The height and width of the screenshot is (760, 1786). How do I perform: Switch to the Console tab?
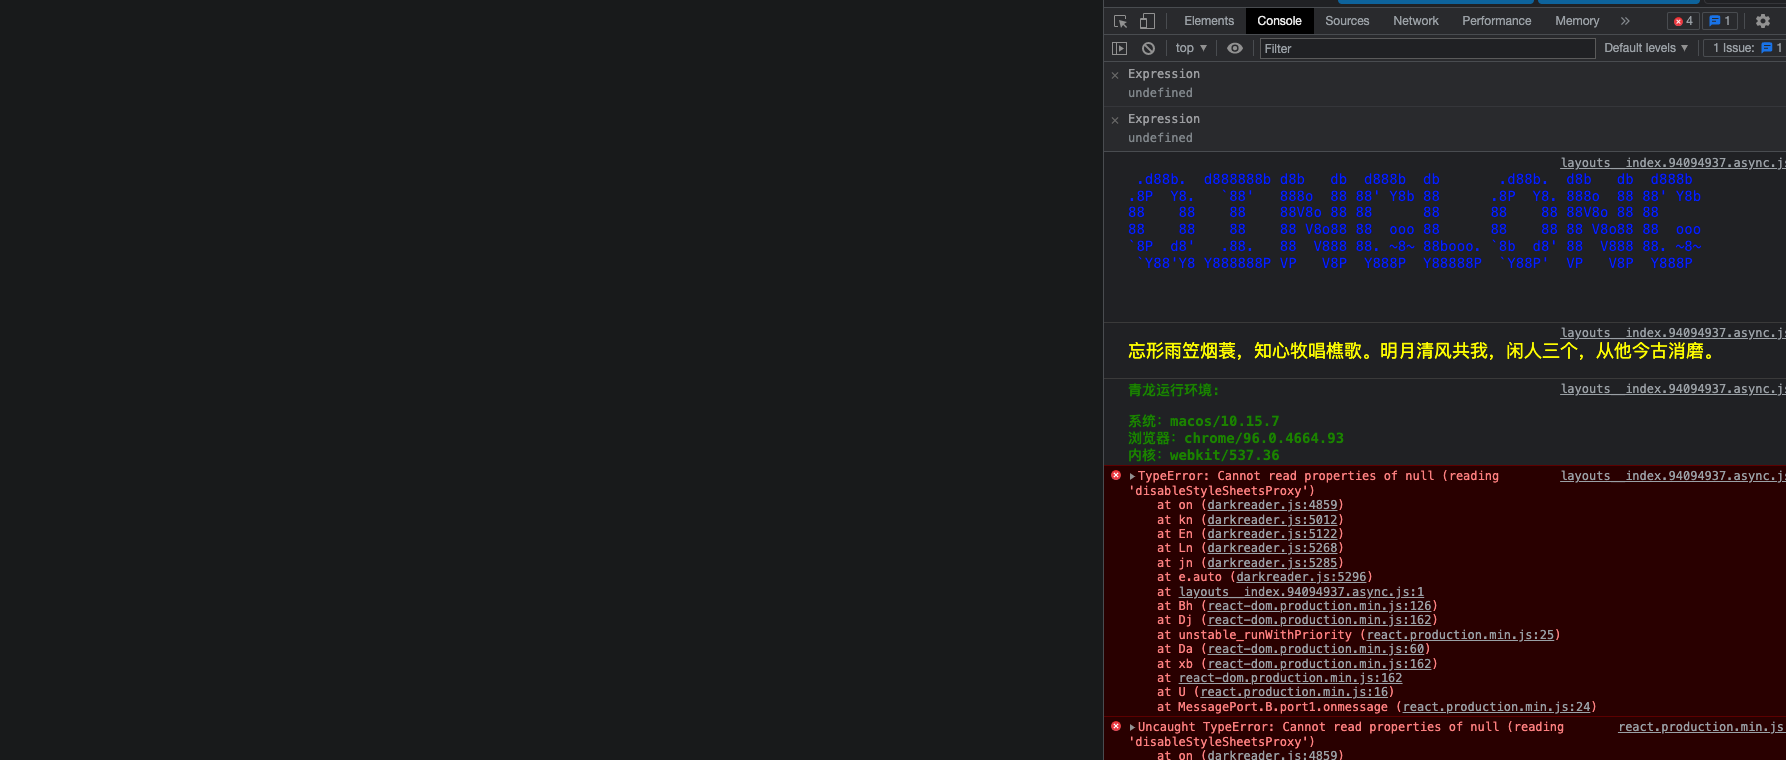1279,21
